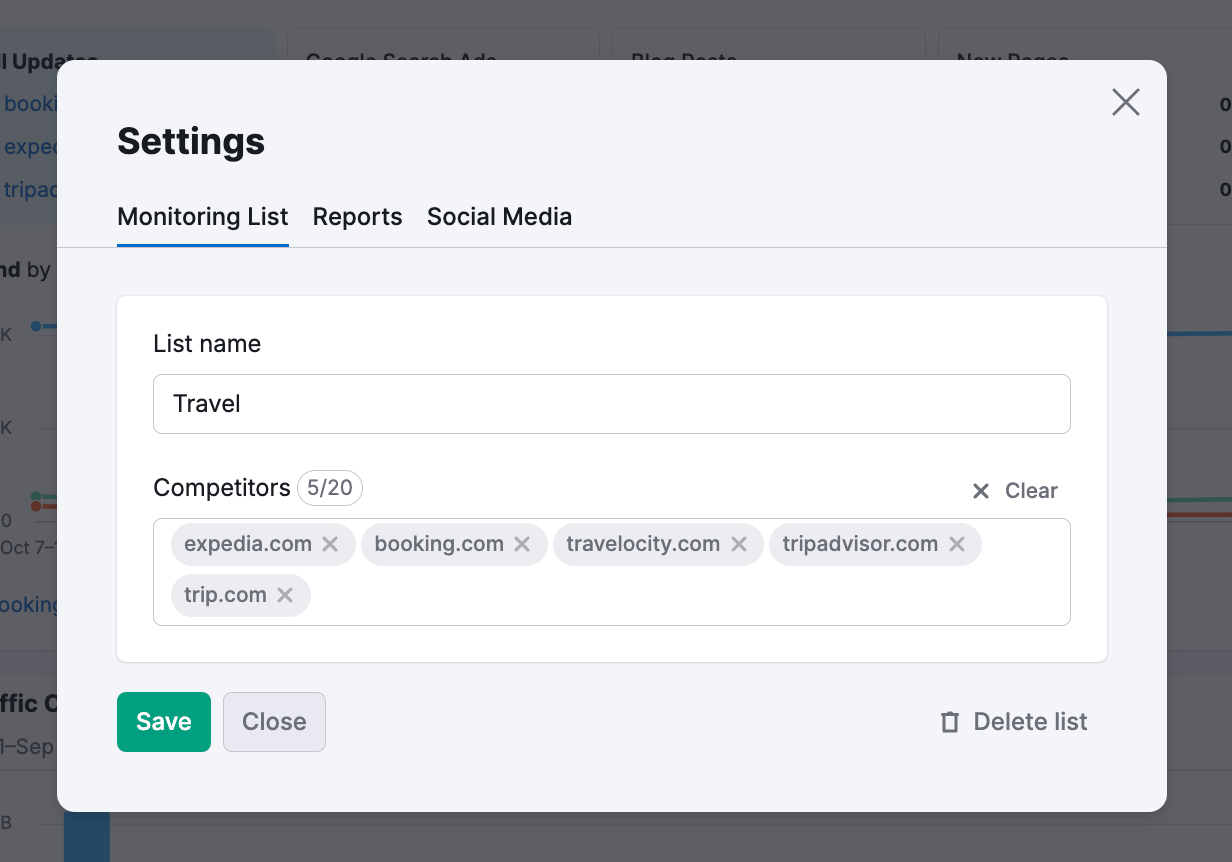Select the Monitoring List tab
The width and height of the screenshot is (1232, 862).
(x=202, y=216)
